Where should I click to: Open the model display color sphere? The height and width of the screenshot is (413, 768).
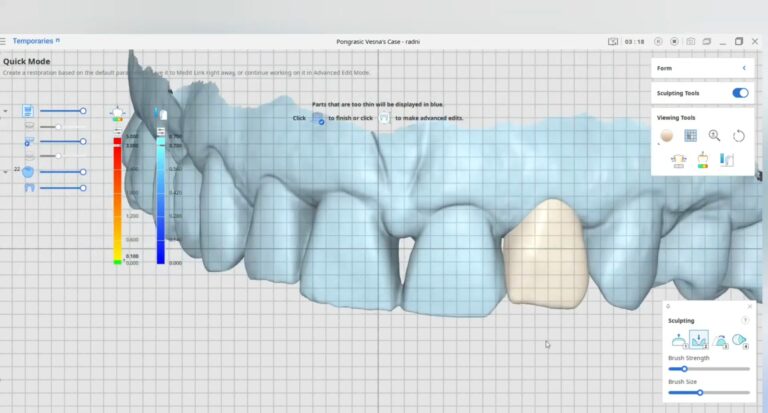click(667, 136)
